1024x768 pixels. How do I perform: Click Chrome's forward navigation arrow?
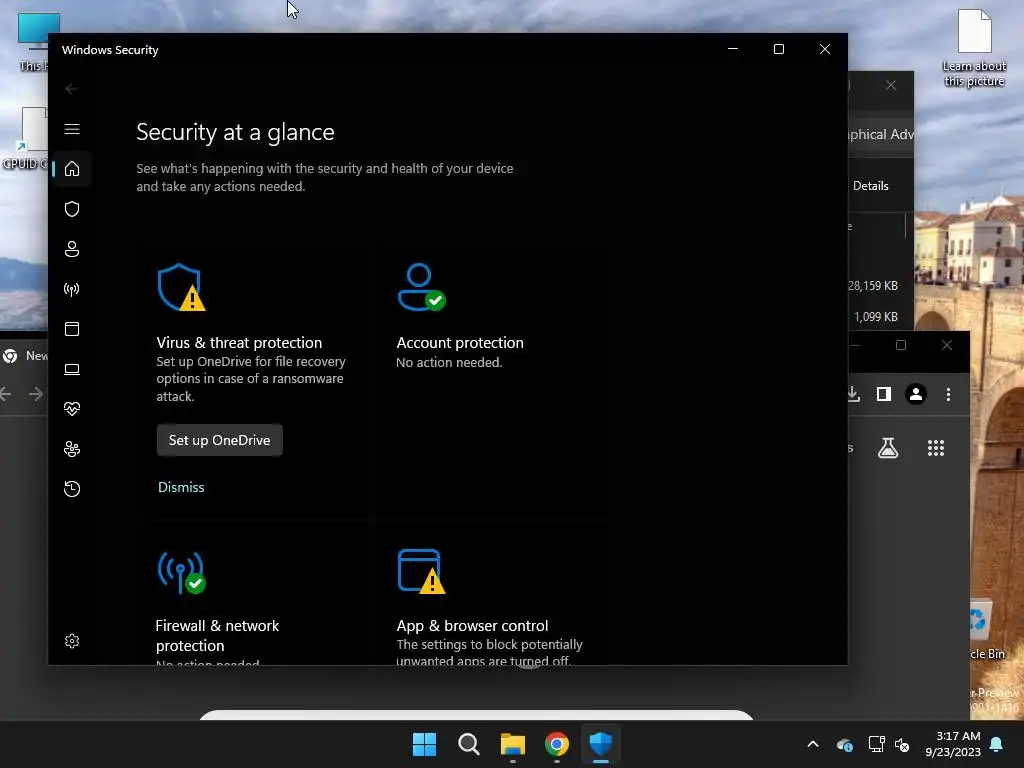pos(36,394)
